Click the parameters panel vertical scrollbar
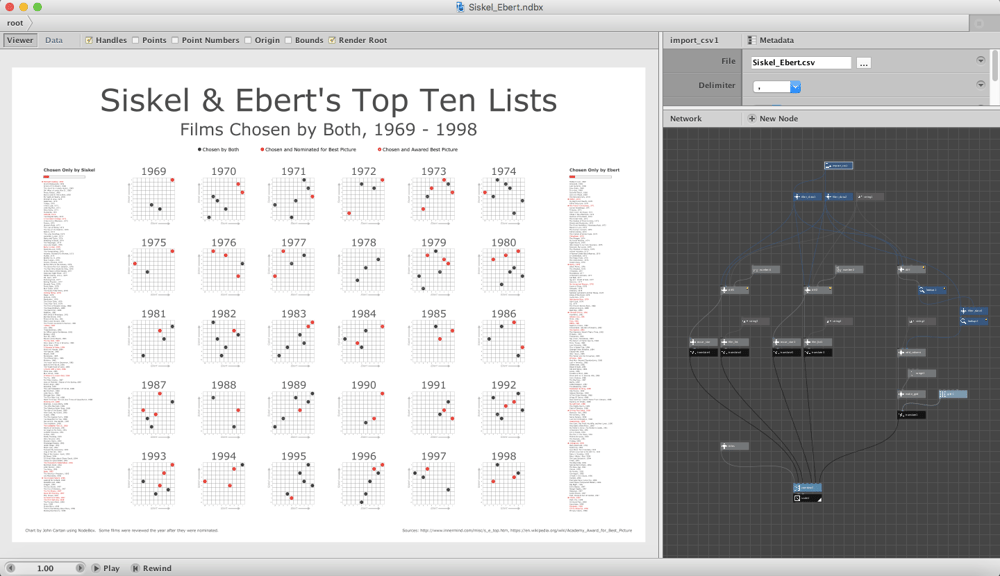Viewport: 1000px width, 576px height. [x=995, y=66]
